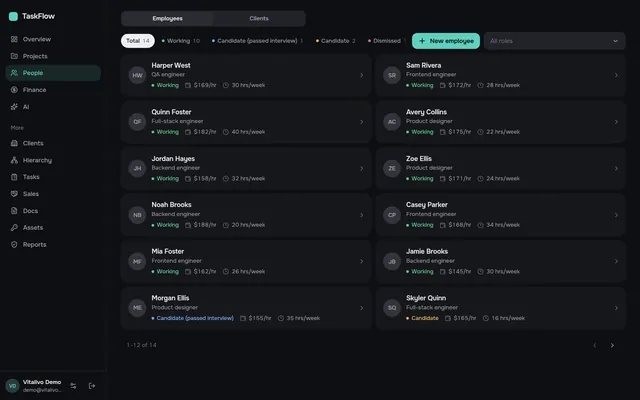Click the SR avatar for Sam Rivera
Viewport: 640px width, 400px height.
click(x=392, y=75)
